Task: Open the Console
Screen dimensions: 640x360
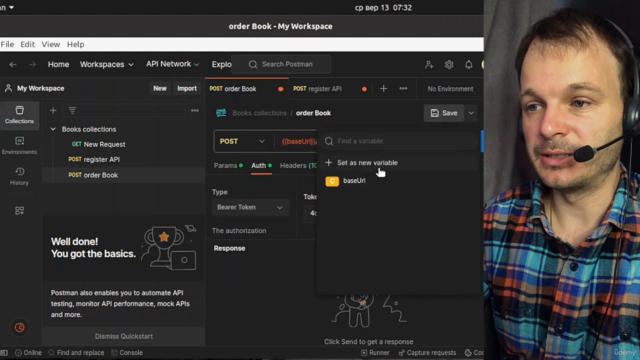Action: click(127, 353)
